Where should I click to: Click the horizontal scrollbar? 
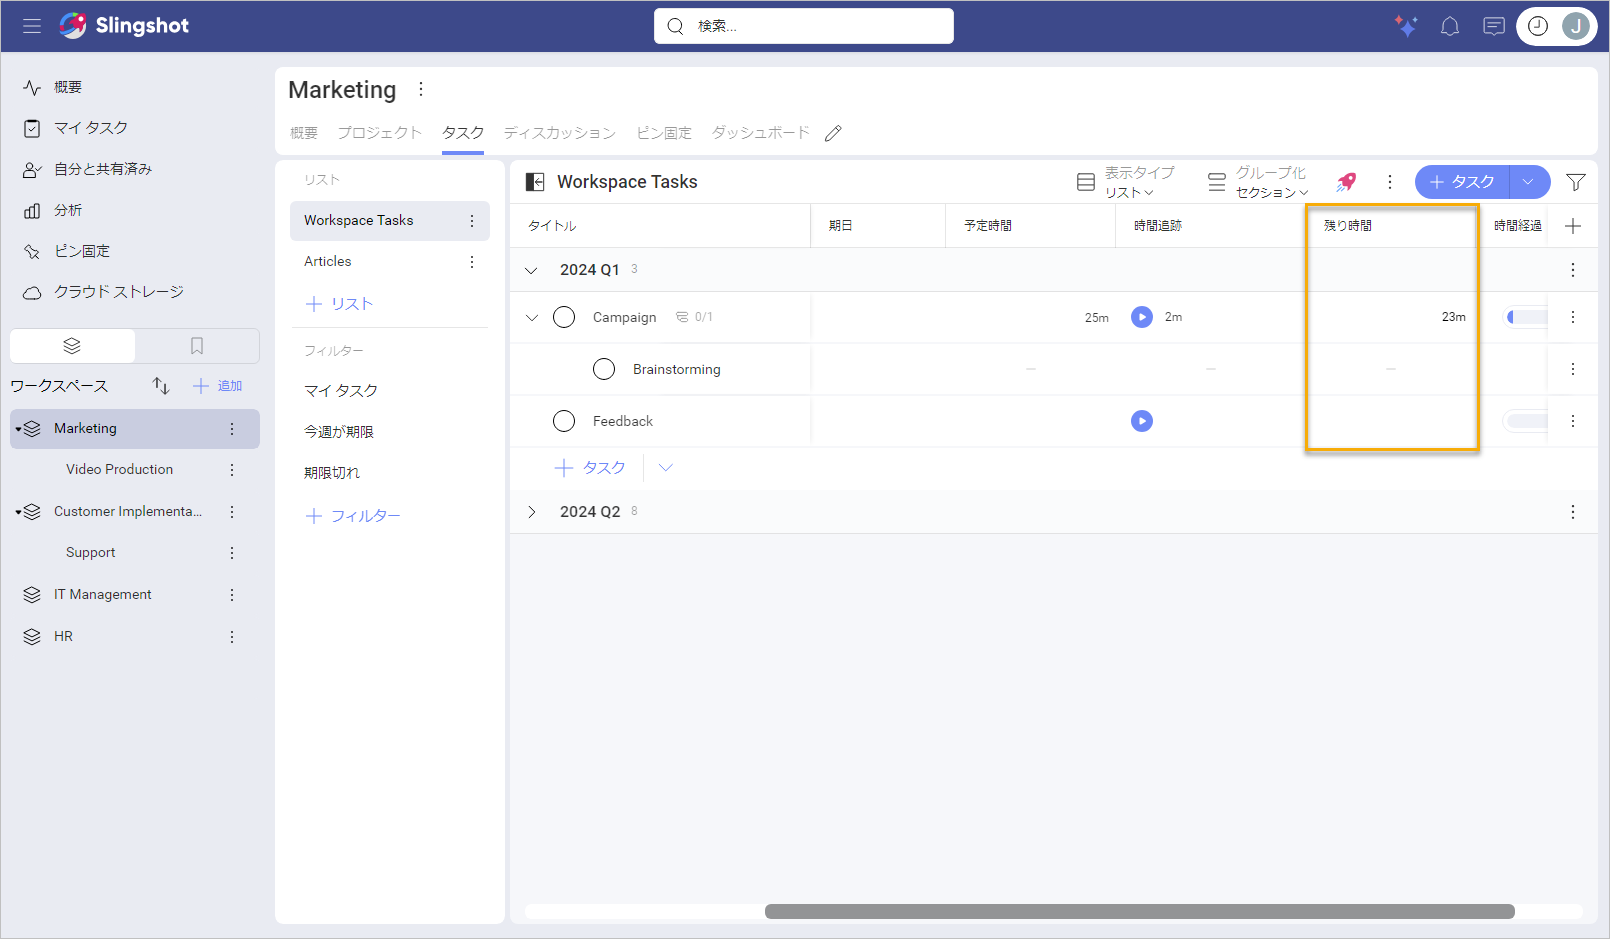point(1140,912)
